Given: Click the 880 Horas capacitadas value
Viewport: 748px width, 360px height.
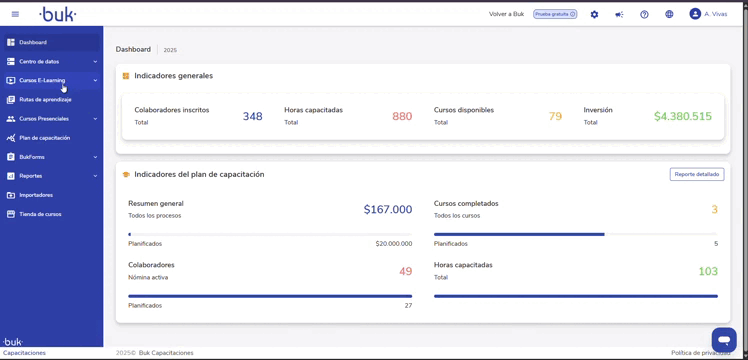Looking at the screenshot, I should click(402, 116).
